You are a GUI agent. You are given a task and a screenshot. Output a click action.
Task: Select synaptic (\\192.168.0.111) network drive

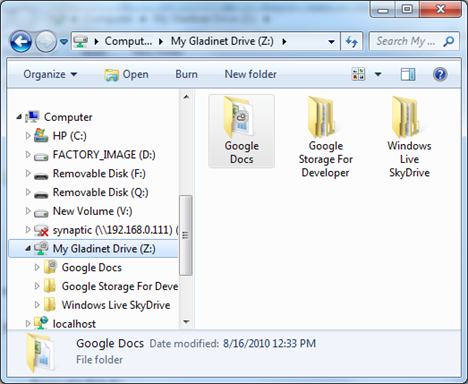tap(115, 230)
